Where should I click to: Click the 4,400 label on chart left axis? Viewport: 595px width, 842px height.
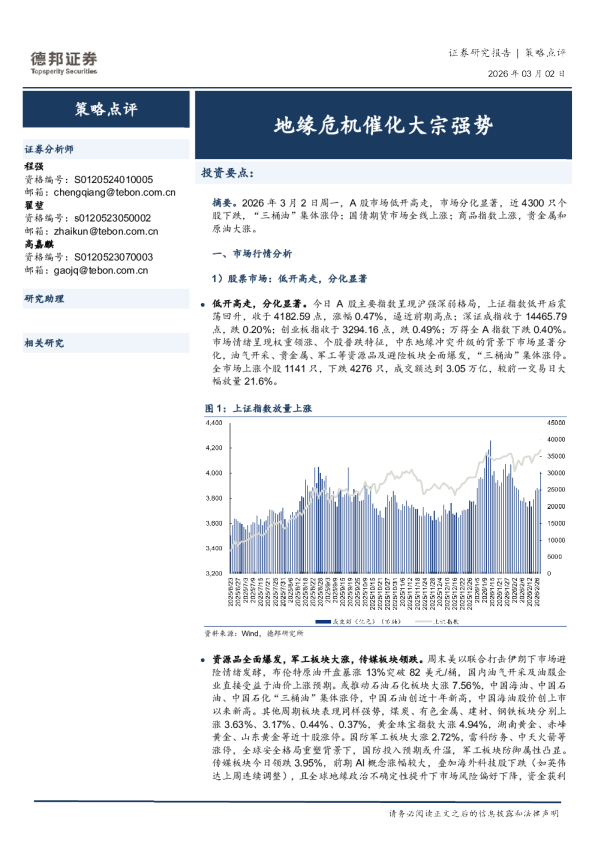(214, 423)
